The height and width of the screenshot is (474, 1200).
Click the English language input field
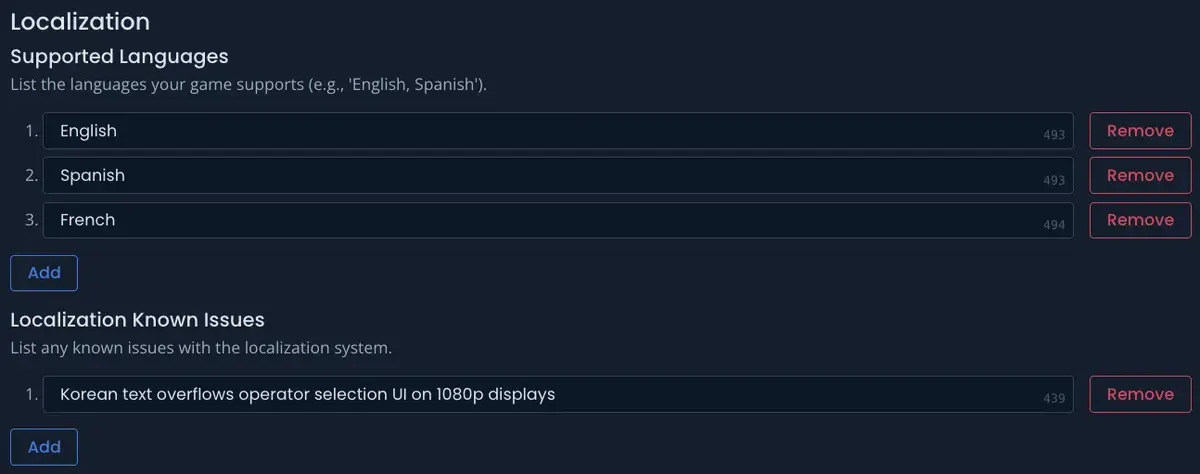click(540, 131)
